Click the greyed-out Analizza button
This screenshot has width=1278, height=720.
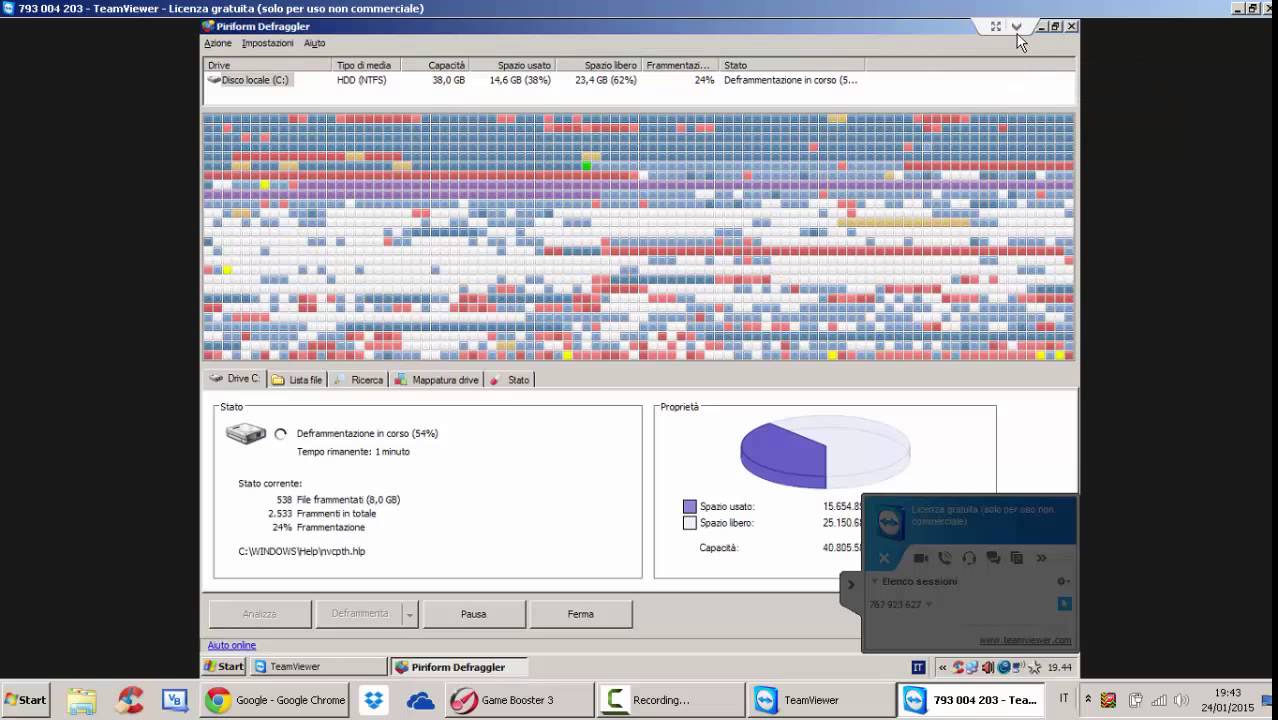tap(260, 614)
